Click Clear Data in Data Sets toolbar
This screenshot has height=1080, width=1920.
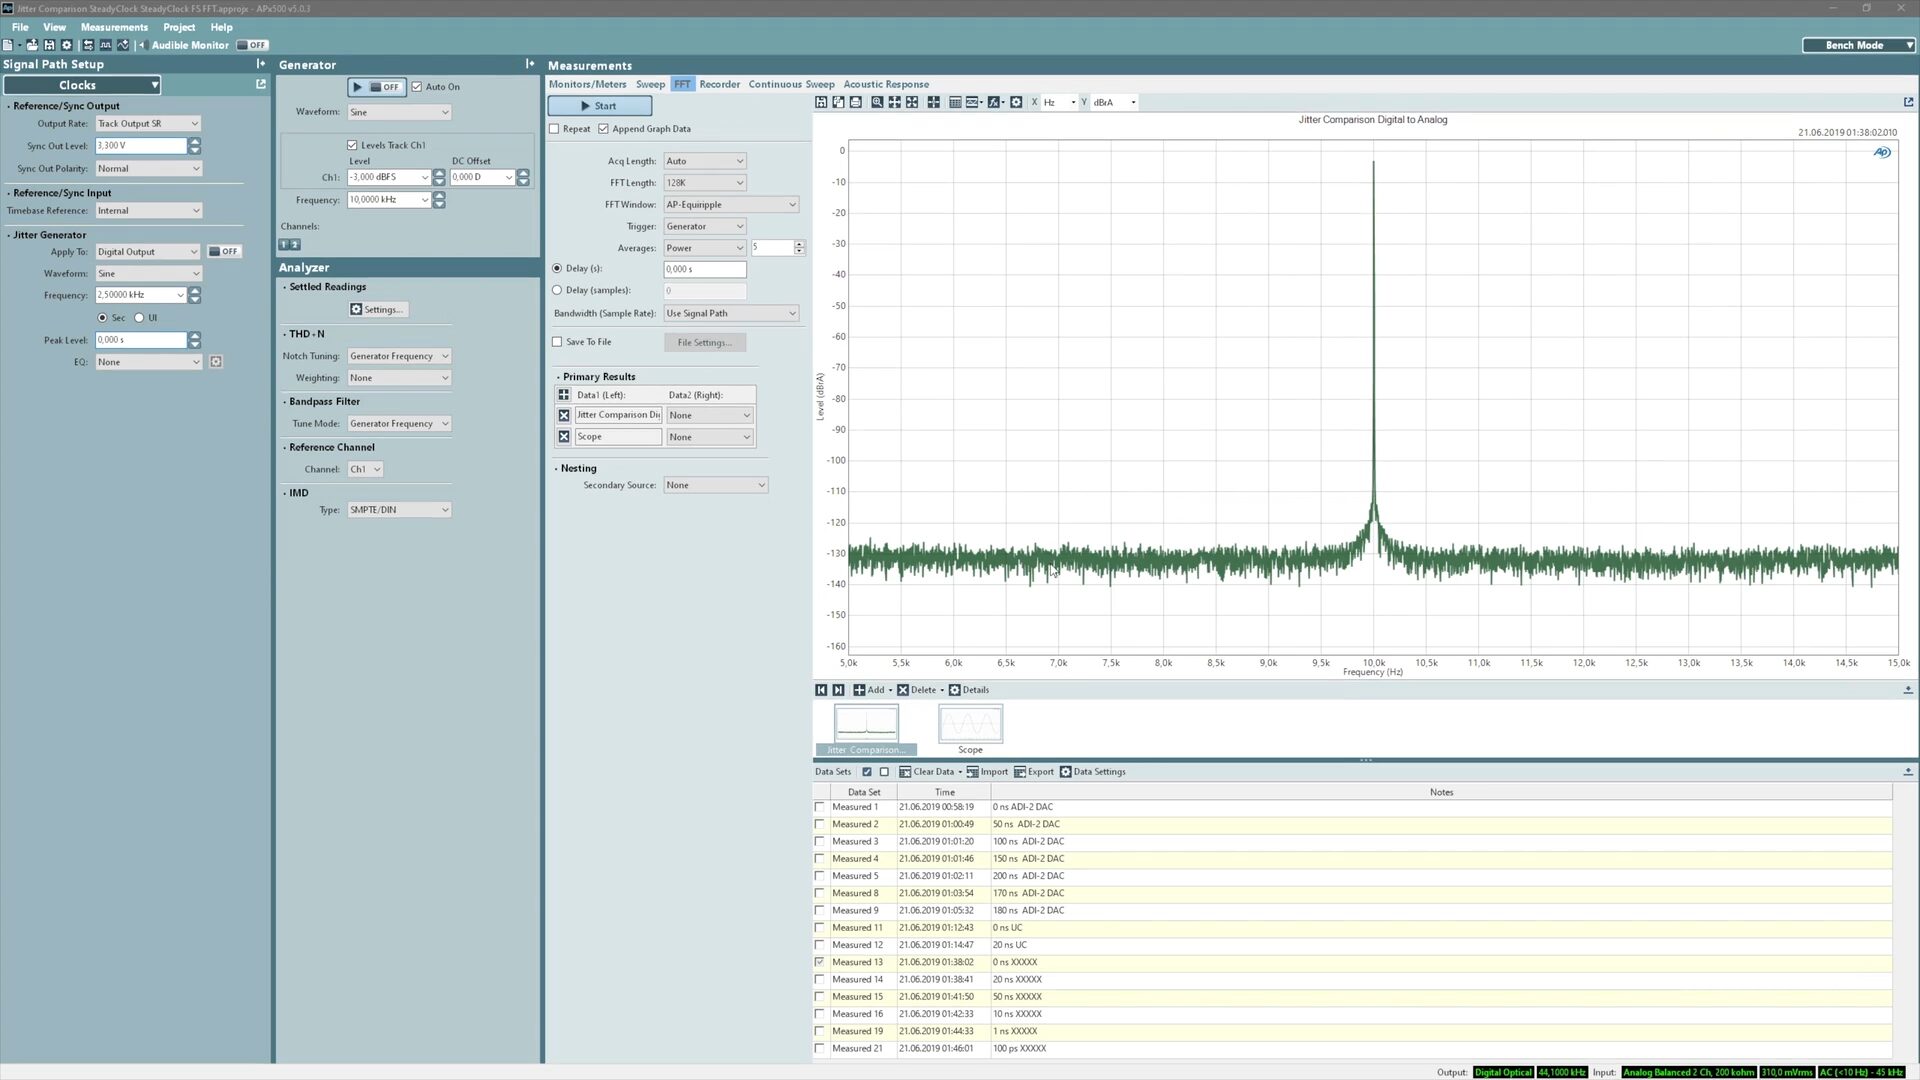point(931,772)
